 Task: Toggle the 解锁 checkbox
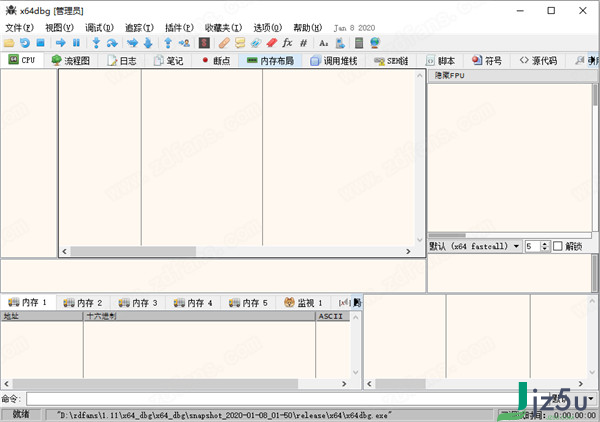pos(558,246)
